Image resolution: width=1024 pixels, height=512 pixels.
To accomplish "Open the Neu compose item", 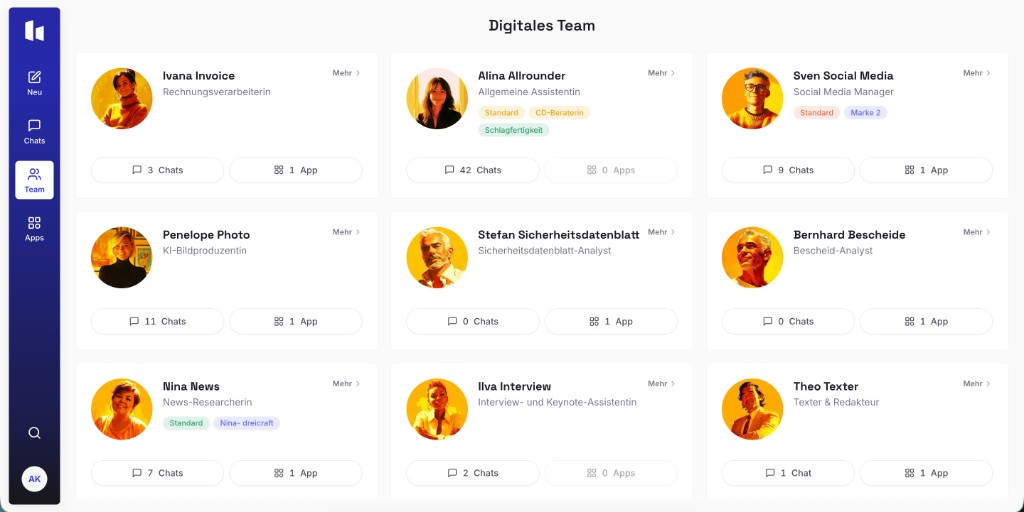I will point(35,83).
